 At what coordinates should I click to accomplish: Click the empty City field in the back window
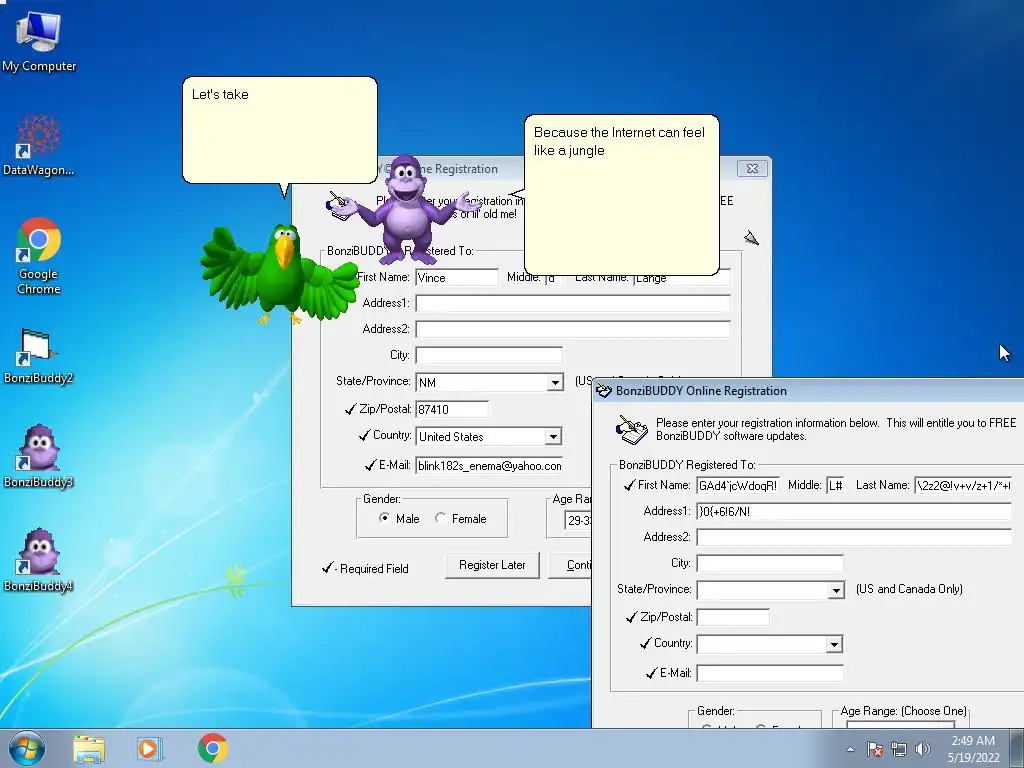[x=488, y=355]
